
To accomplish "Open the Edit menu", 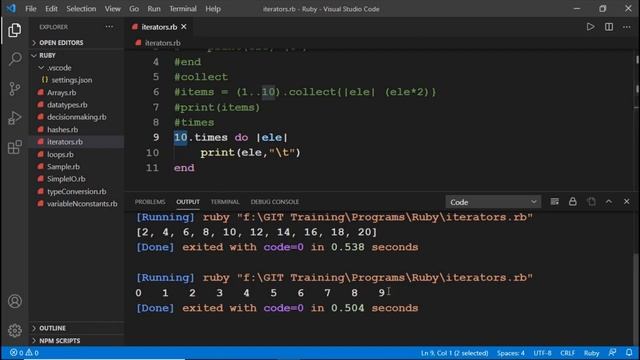I will click(x=51, y=9).
